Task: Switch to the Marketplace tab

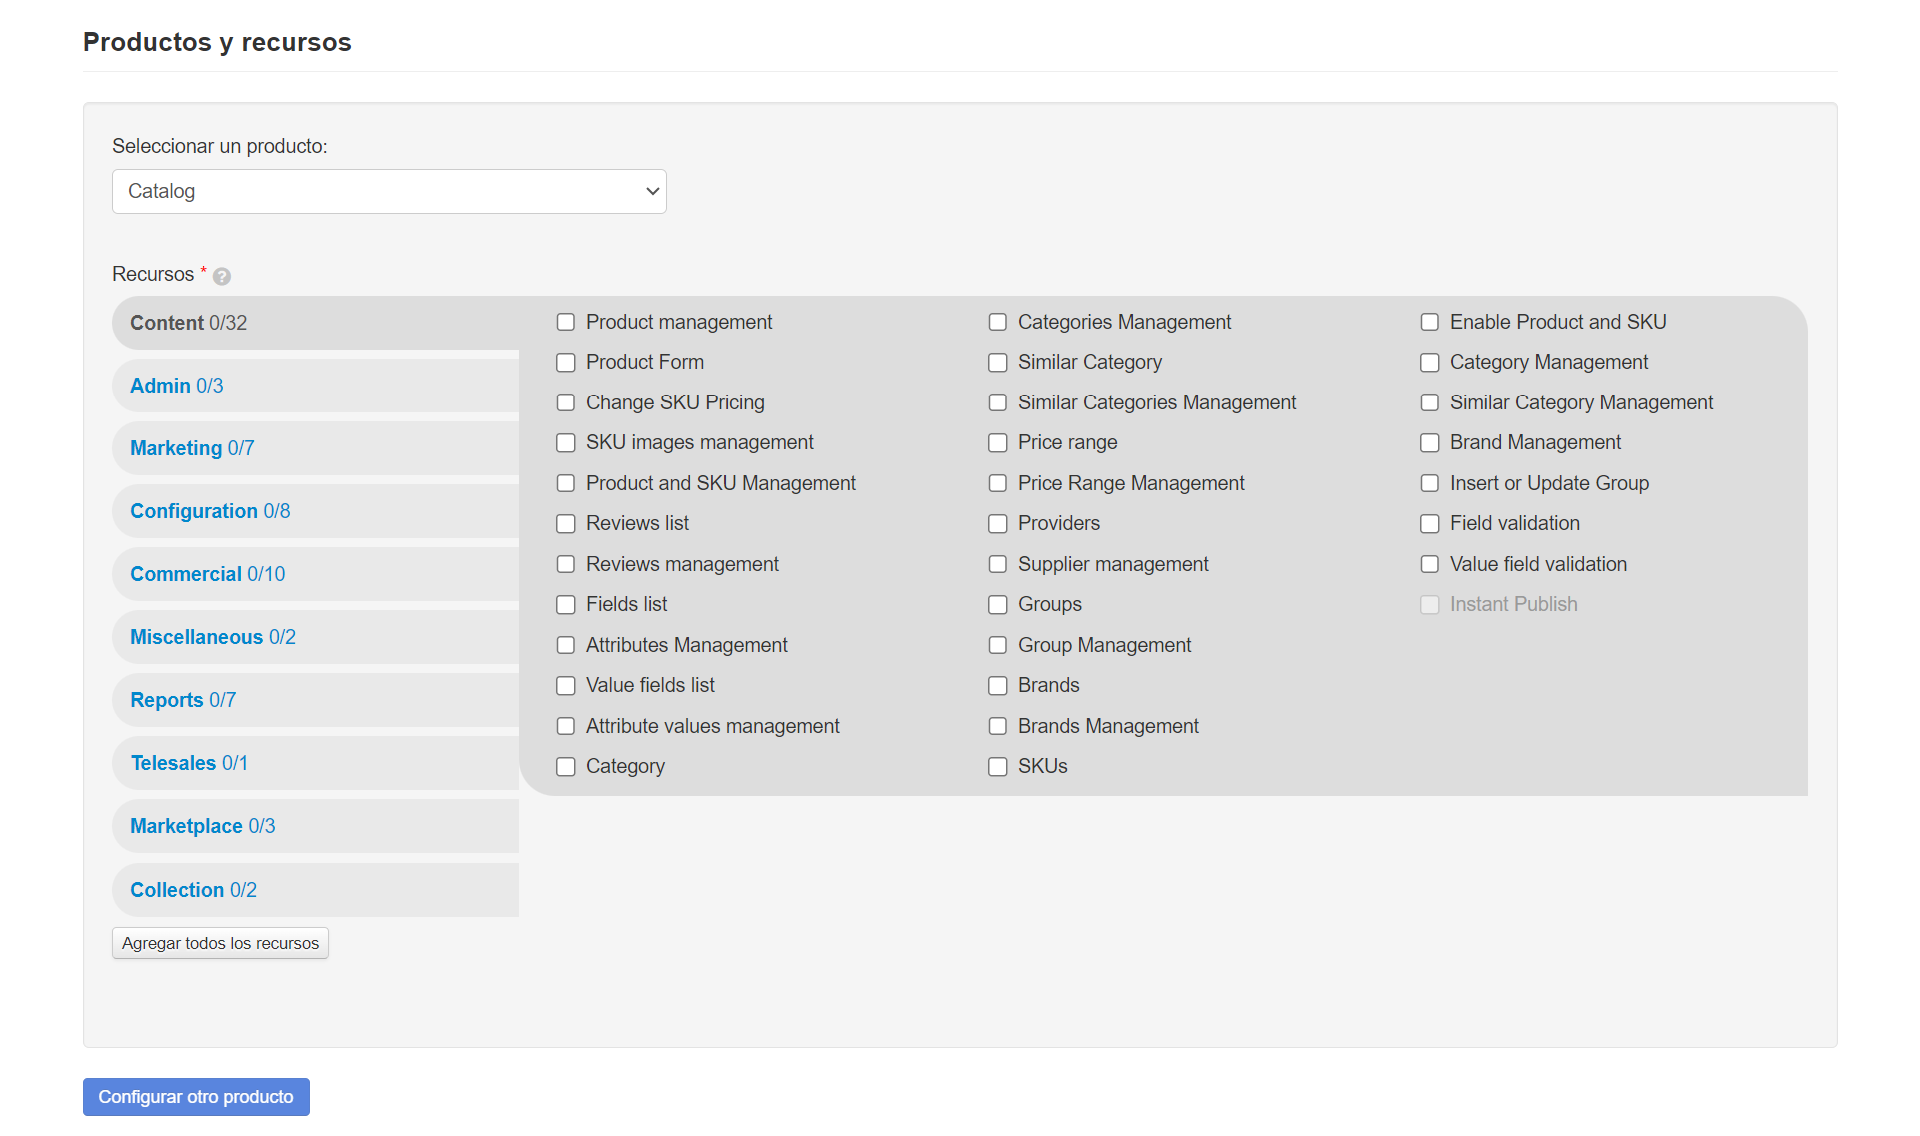Action: point(202,826)
